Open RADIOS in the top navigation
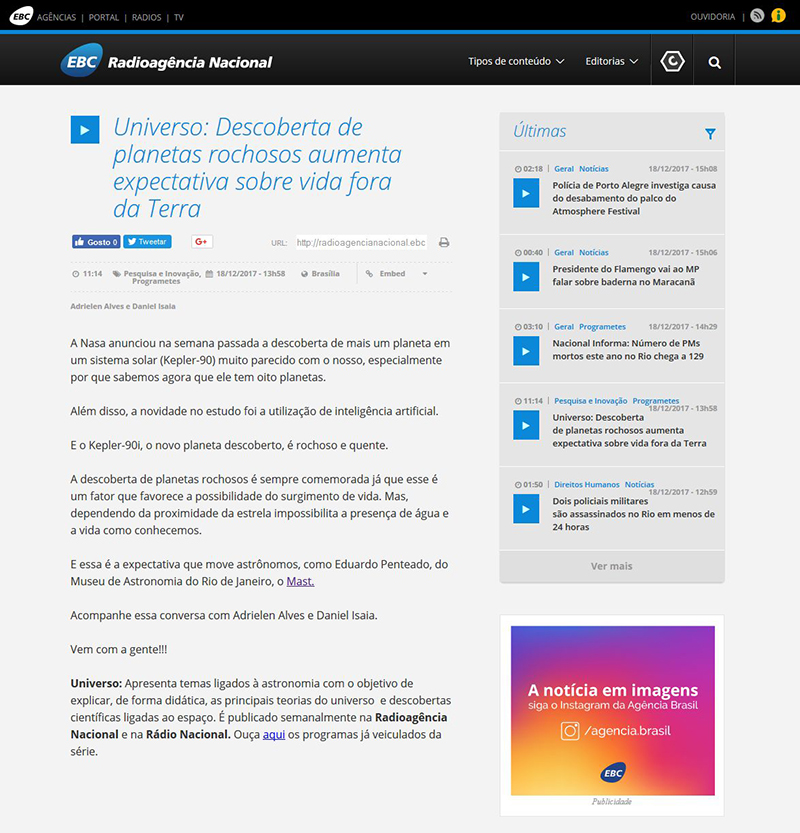Screen dimensions: 800x833 pos(146,17)
